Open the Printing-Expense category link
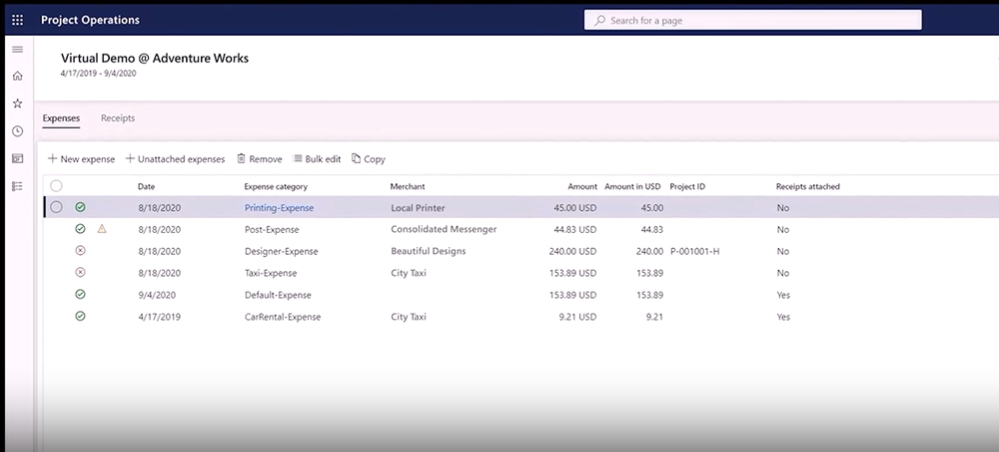The image size is (999, 452). 279,208
